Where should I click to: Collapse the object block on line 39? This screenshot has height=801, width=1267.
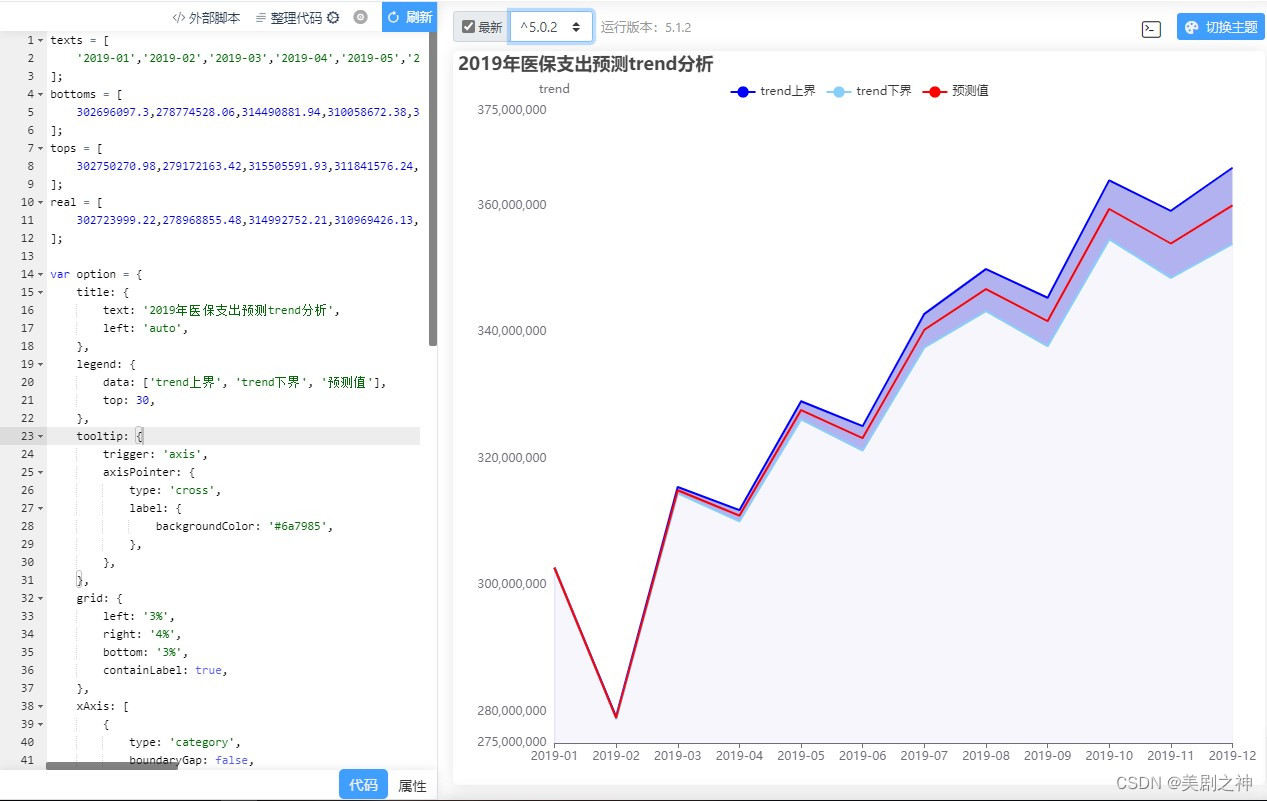click(41, 724)
